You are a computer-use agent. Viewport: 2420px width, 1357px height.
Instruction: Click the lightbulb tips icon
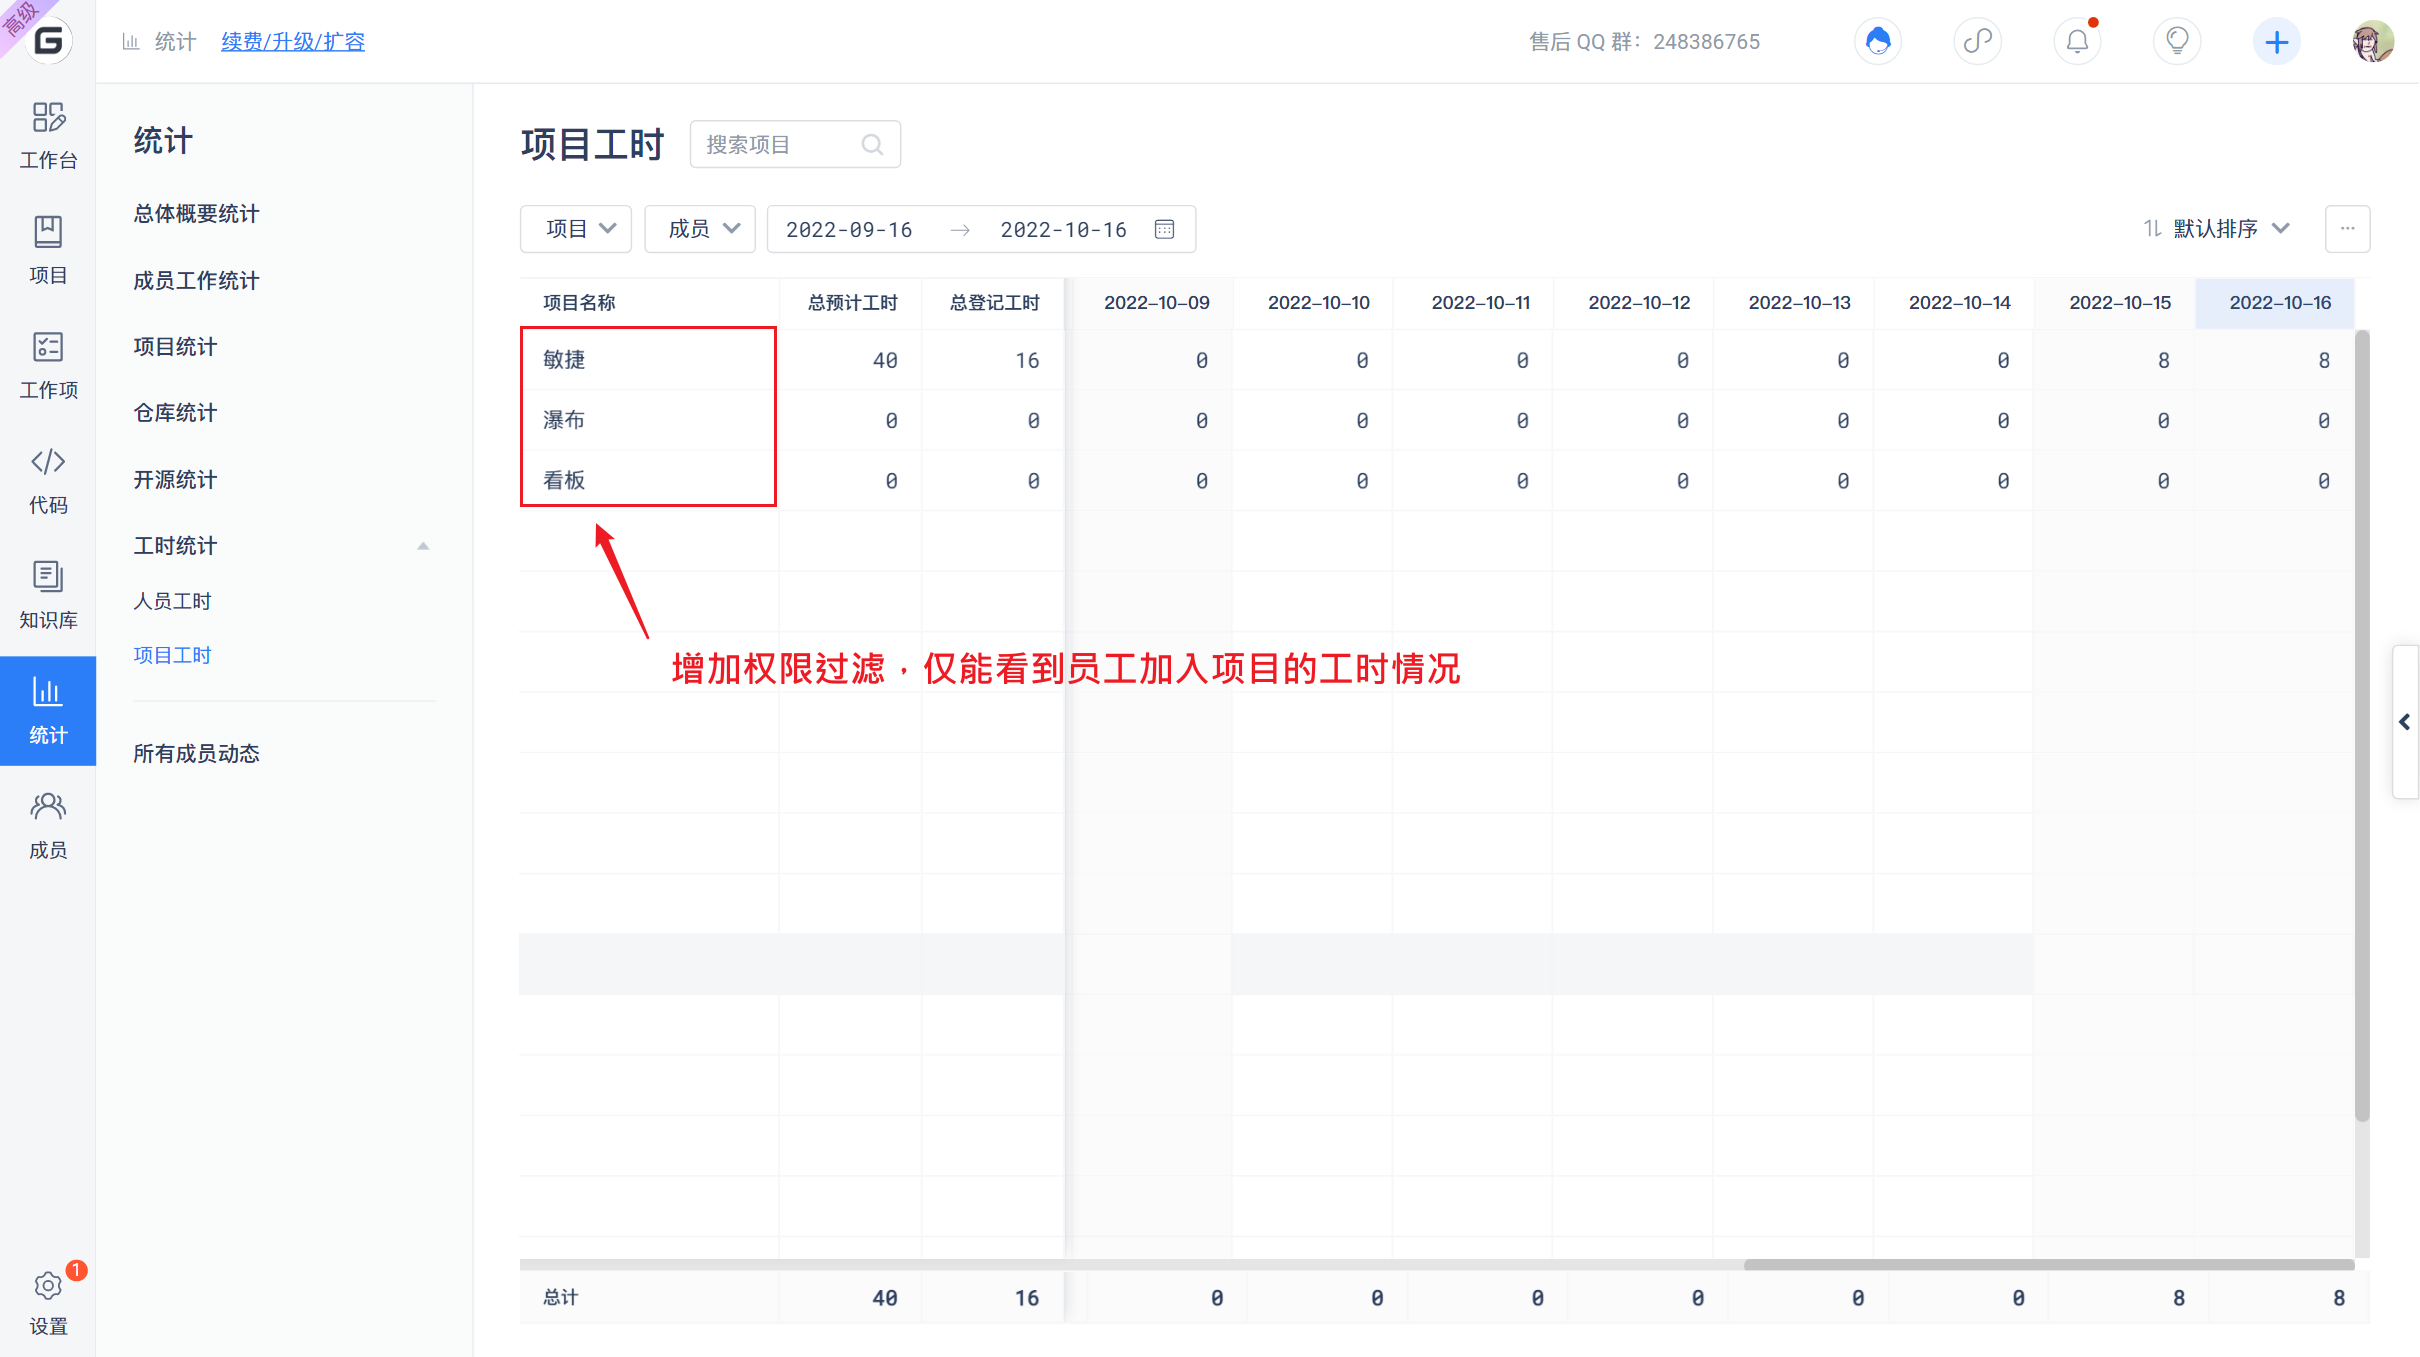(x=2177, y=41)
